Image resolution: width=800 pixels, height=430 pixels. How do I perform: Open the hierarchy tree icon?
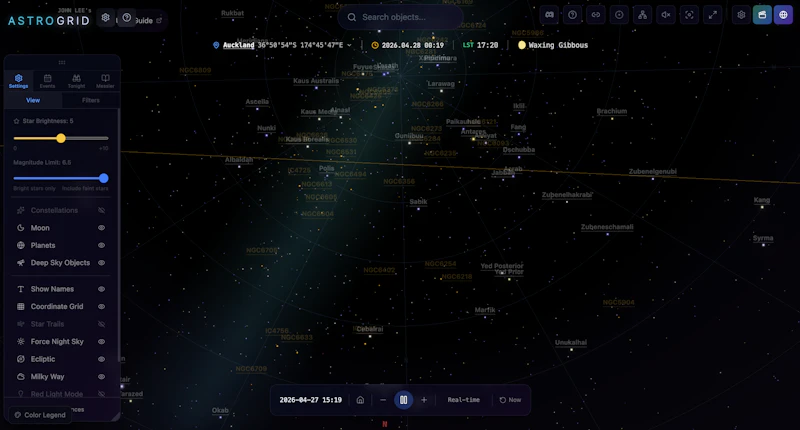tap(642, 15)
